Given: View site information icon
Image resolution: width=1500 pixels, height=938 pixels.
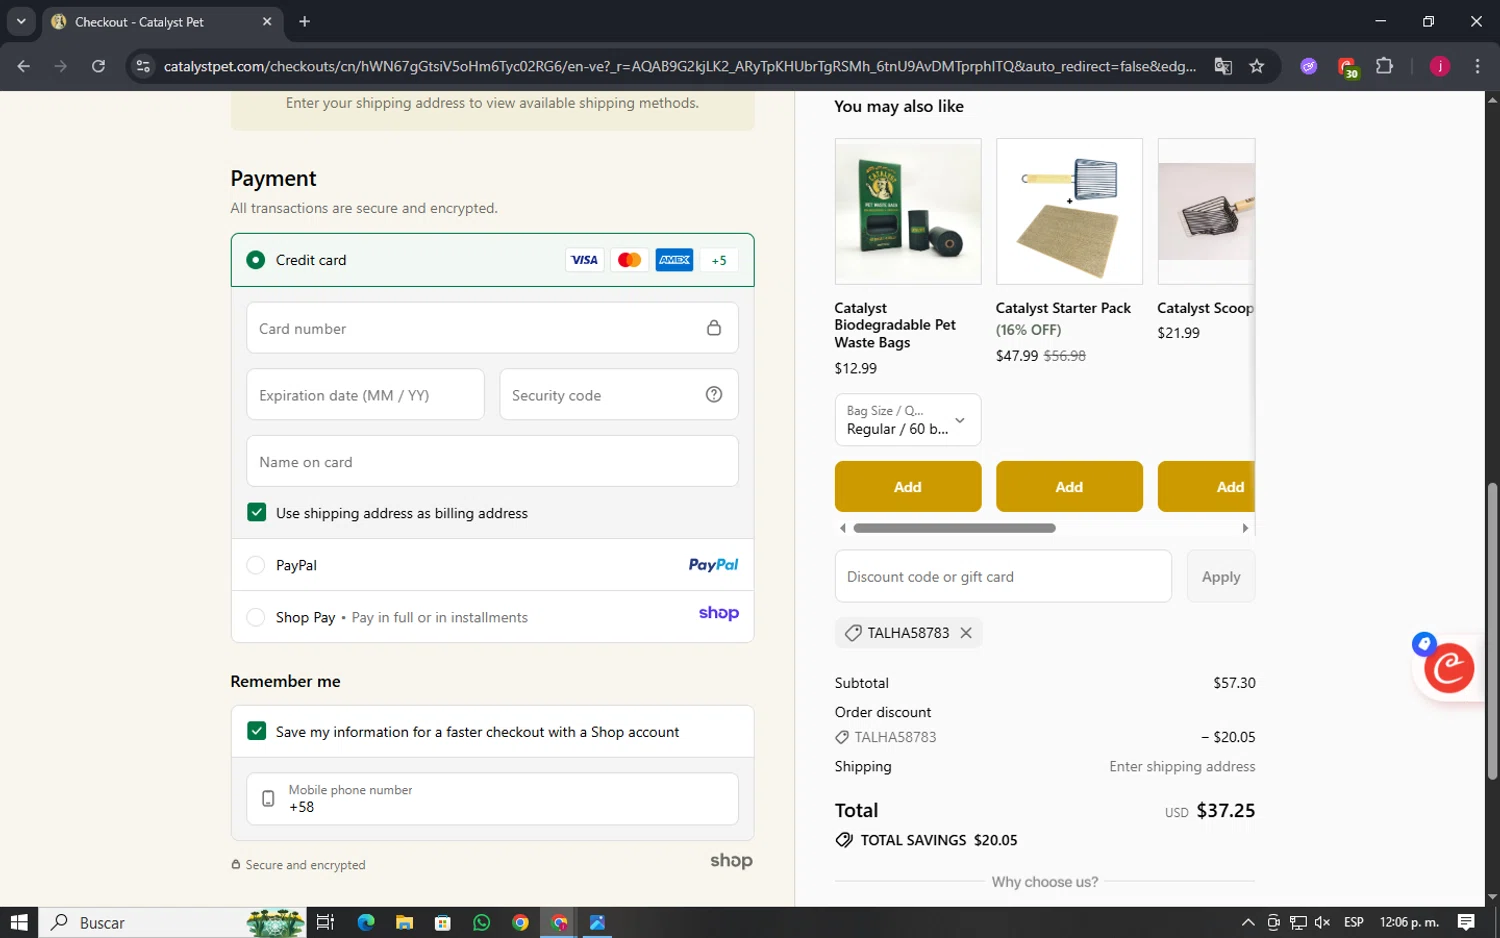Looking at the screenshot, I should point(143,66).
